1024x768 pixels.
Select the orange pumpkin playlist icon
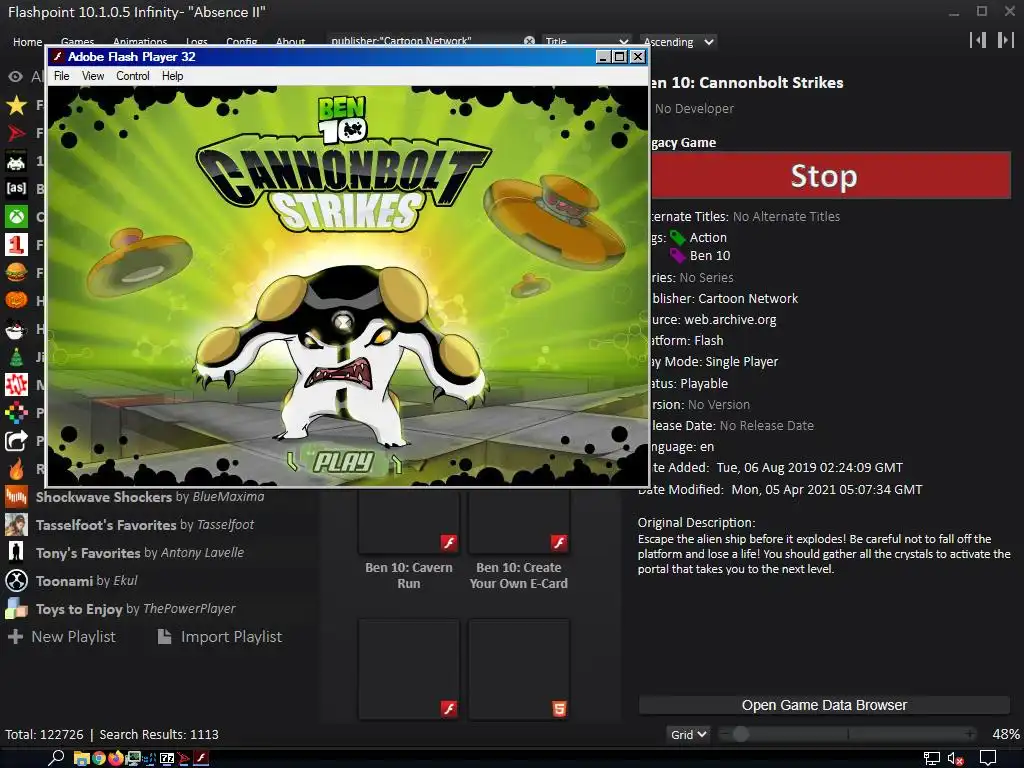(16, 300)
